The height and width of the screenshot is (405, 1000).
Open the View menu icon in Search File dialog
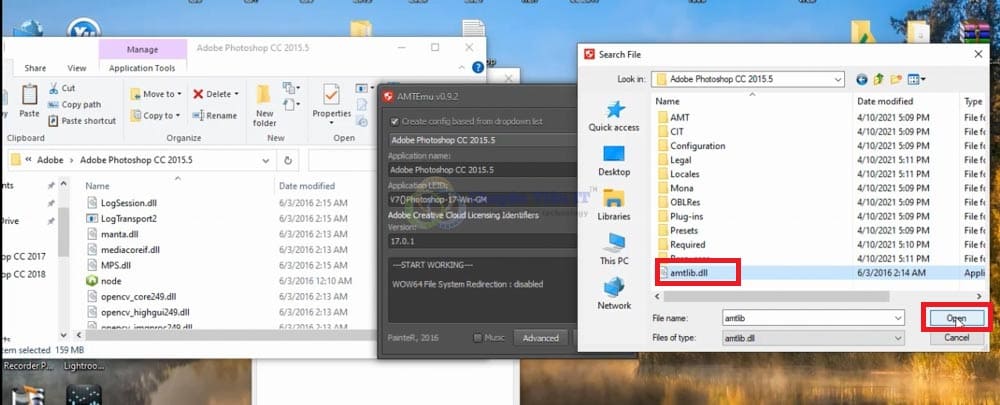916,80
